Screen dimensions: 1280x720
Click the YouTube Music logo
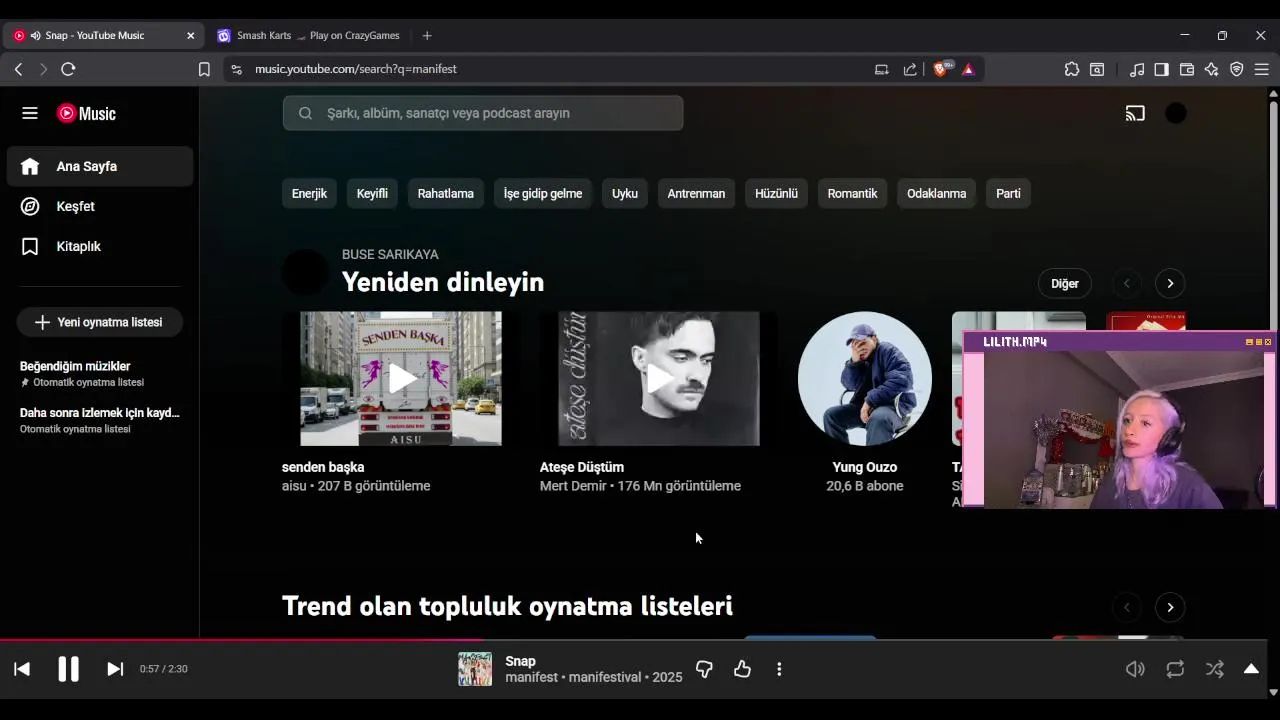pyautogui.click(x=86, y=113)
